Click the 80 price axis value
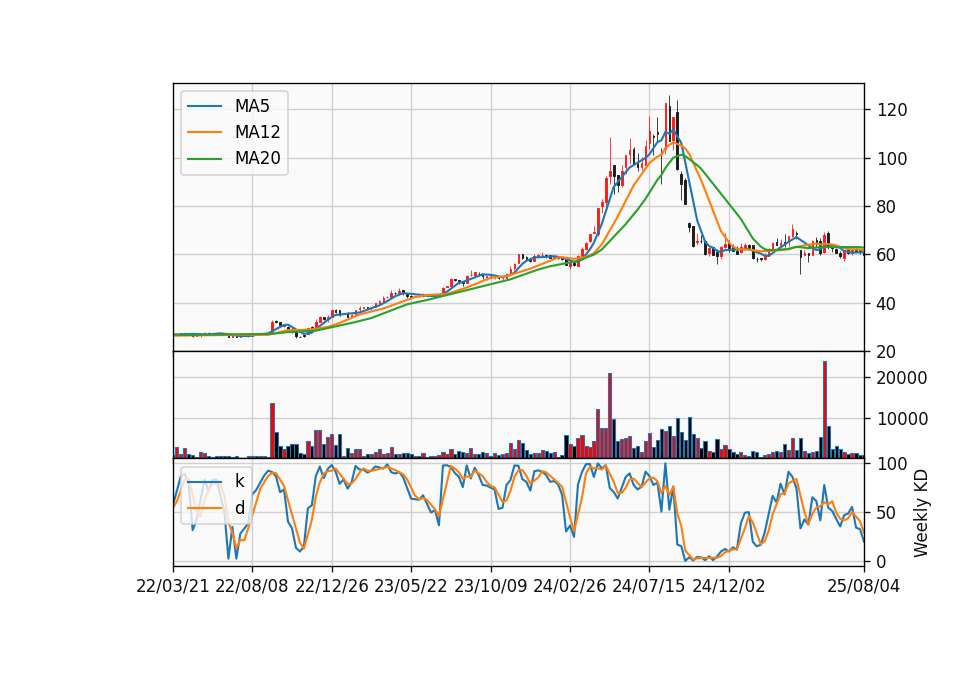 point(887,207)
